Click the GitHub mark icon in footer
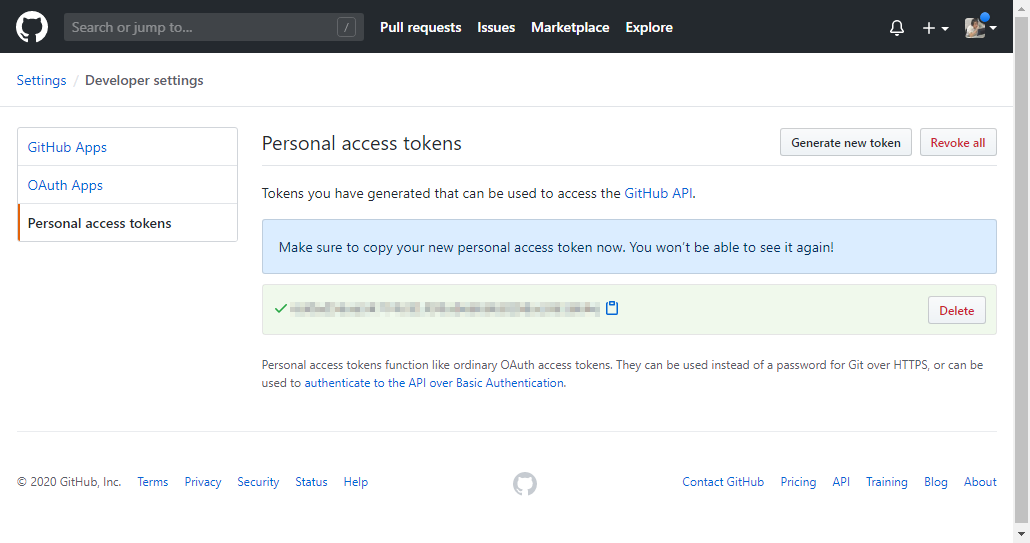The height and width of the screenshot is (543, 1030). pos(525,484)
